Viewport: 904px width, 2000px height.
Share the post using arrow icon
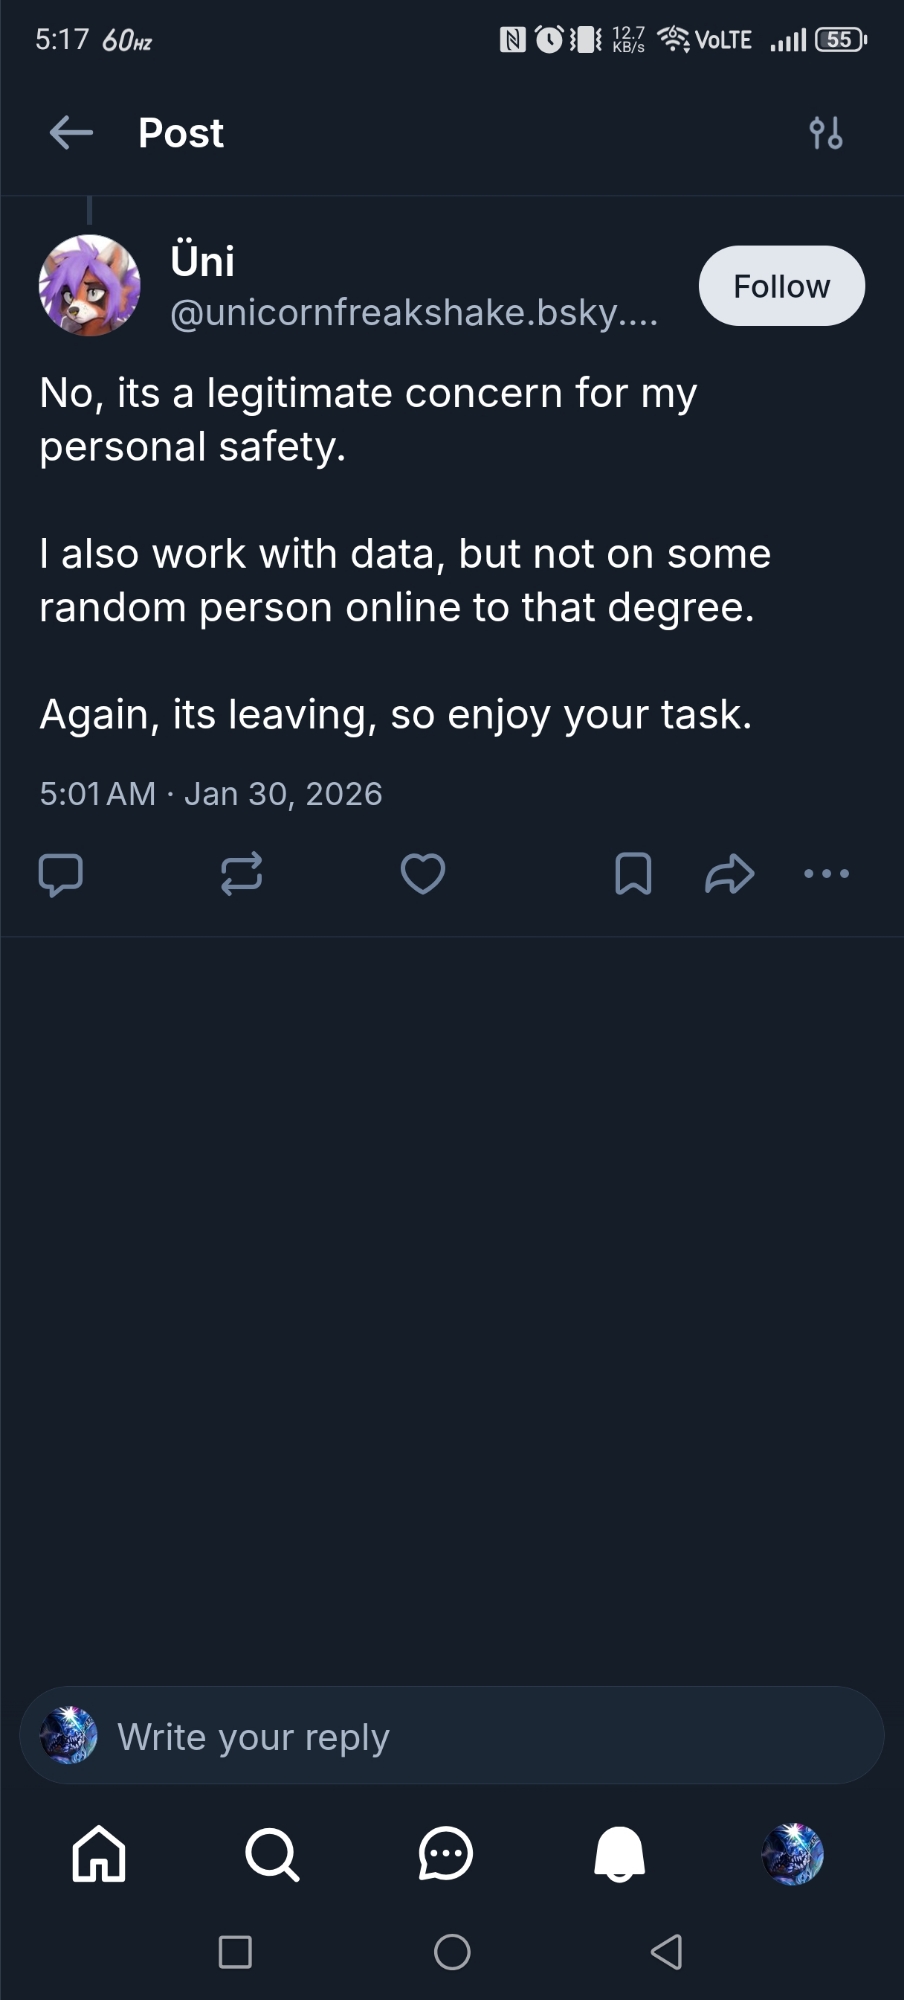click(x=729, y=874)
